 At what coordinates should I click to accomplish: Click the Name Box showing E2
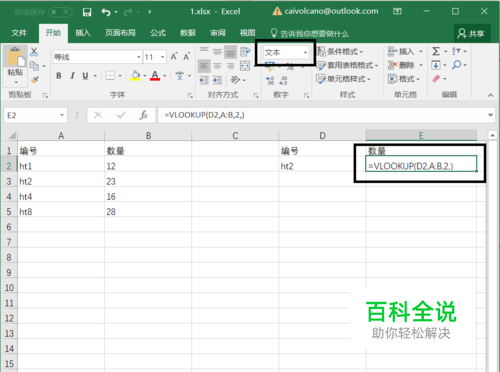coord(35,115)
